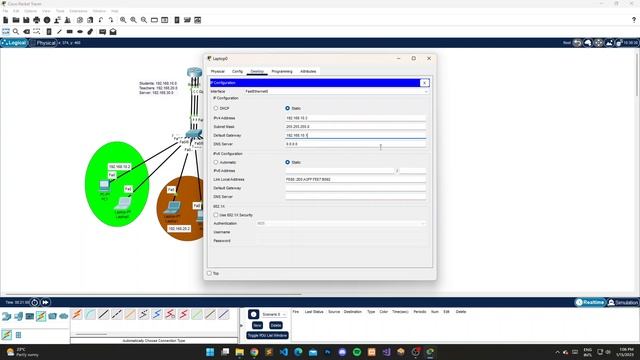Click the Network Devices category icon
This screenshot has height=360, width=640.
tap(7, 316)
